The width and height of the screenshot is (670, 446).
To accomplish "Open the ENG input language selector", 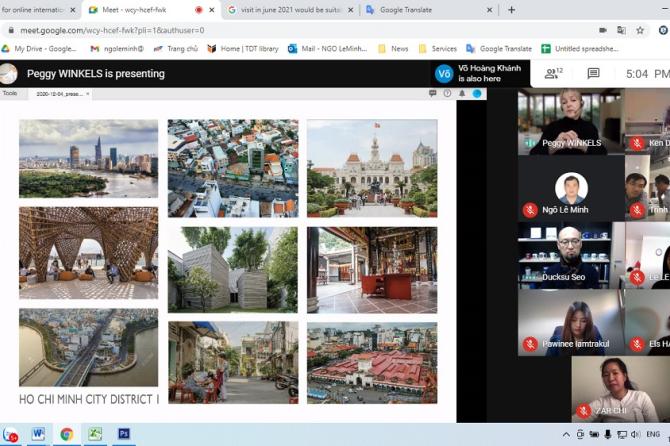I will point(652,435).
